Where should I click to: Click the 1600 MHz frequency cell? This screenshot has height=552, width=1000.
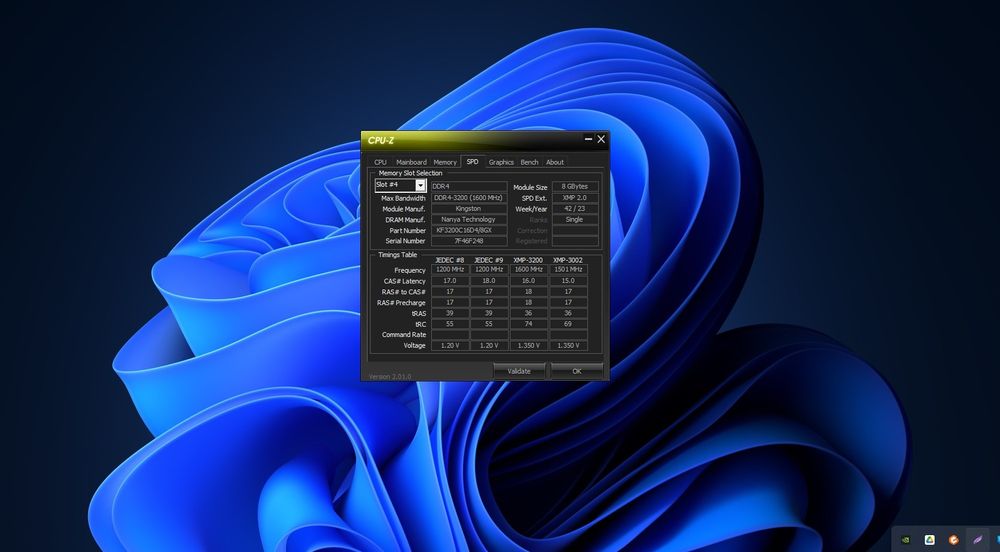(529, 270)
